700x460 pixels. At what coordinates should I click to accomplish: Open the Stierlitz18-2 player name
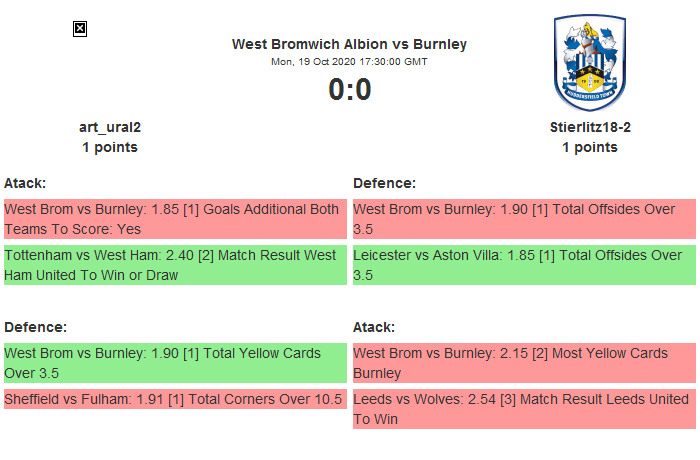pos(590,127)
